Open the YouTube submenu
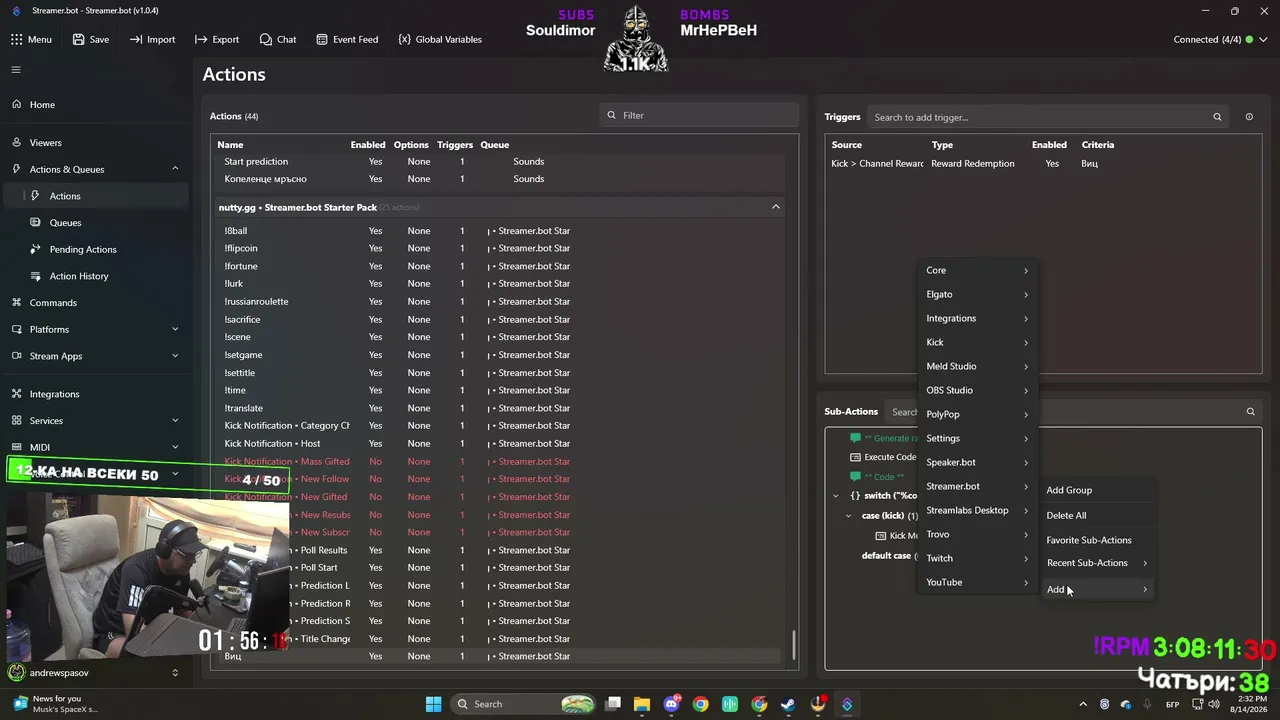The width and height of the screenshot is (1280, 720). coord(977,582)
